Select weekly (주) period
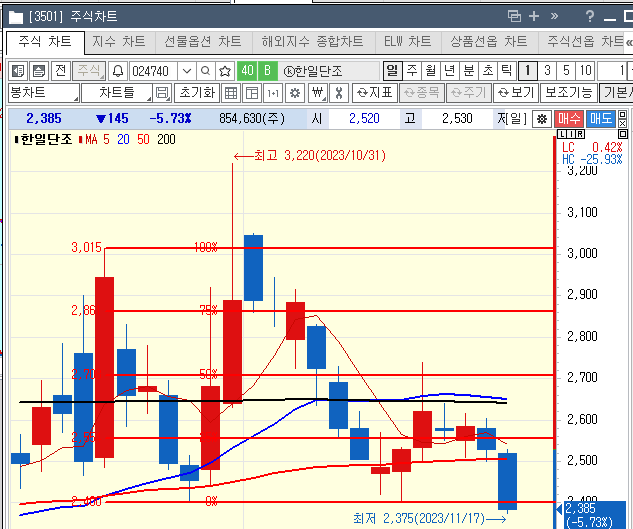This screenshot has height=529, width=633. tap(411, 71)
